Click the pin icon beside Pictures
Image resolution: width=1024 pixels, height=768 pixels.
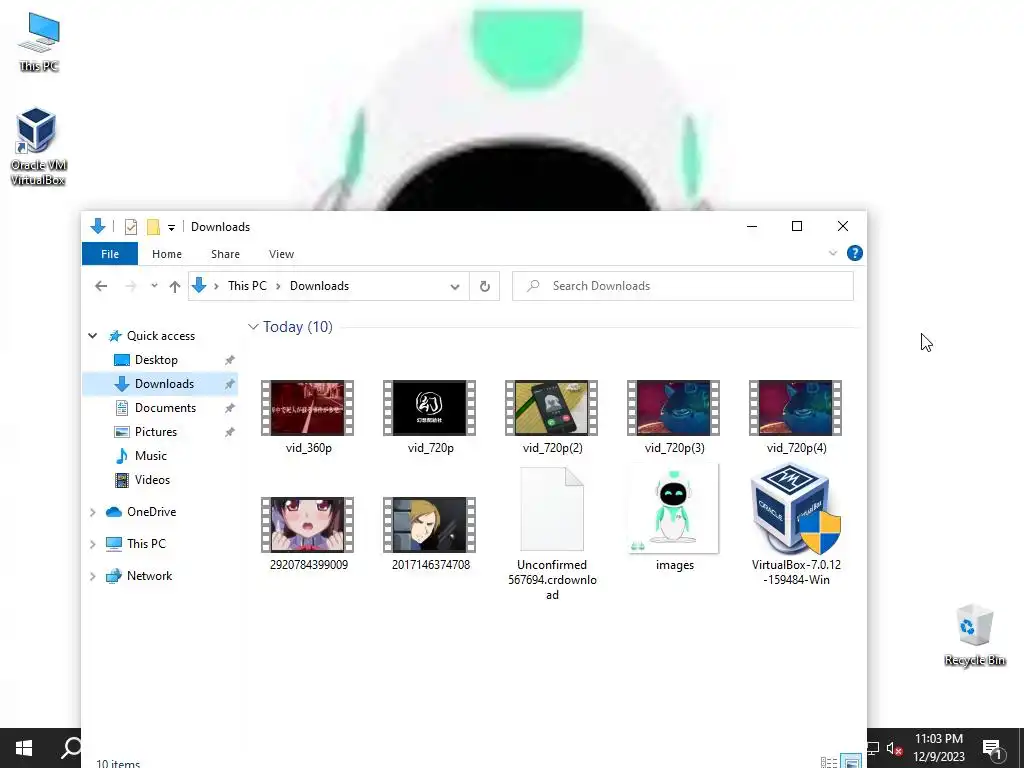(229, 432)
